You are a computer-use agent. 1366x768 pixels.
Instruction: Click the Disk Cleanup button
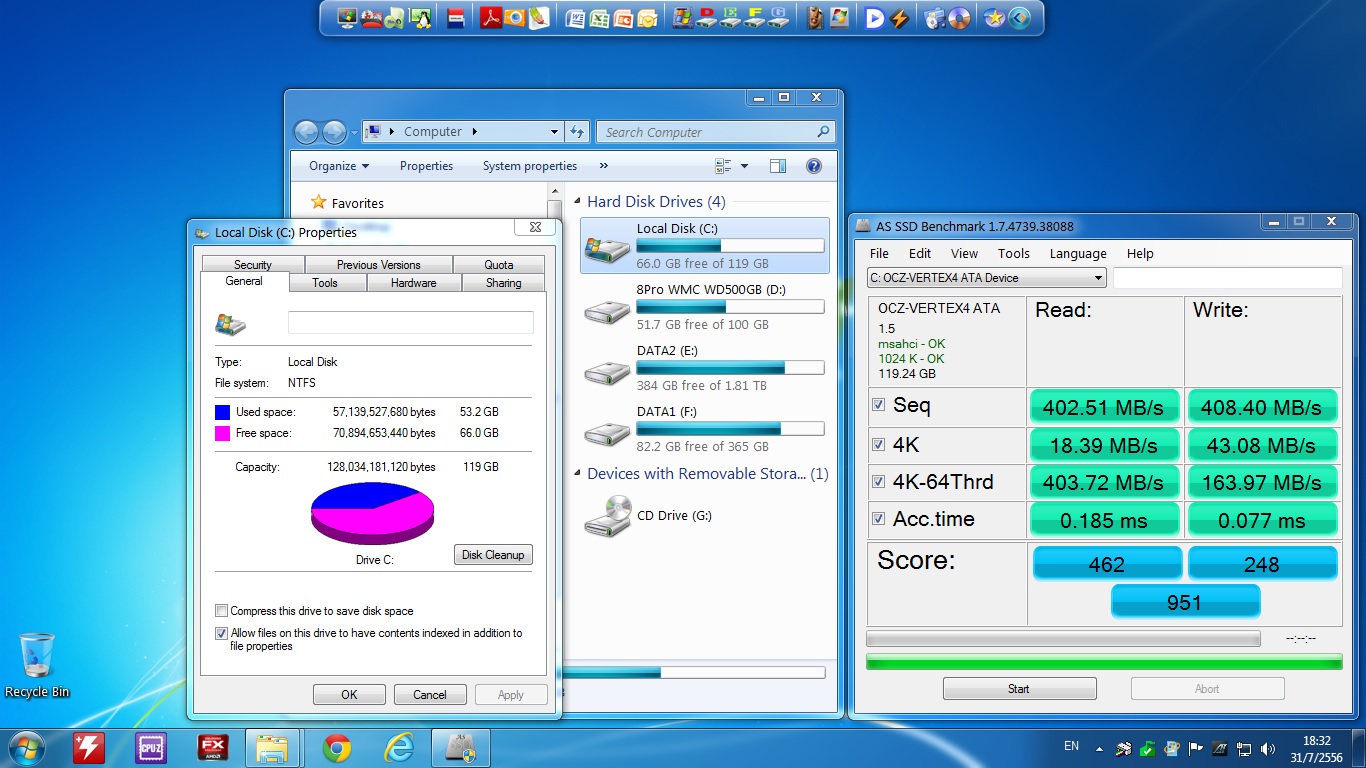493,555
